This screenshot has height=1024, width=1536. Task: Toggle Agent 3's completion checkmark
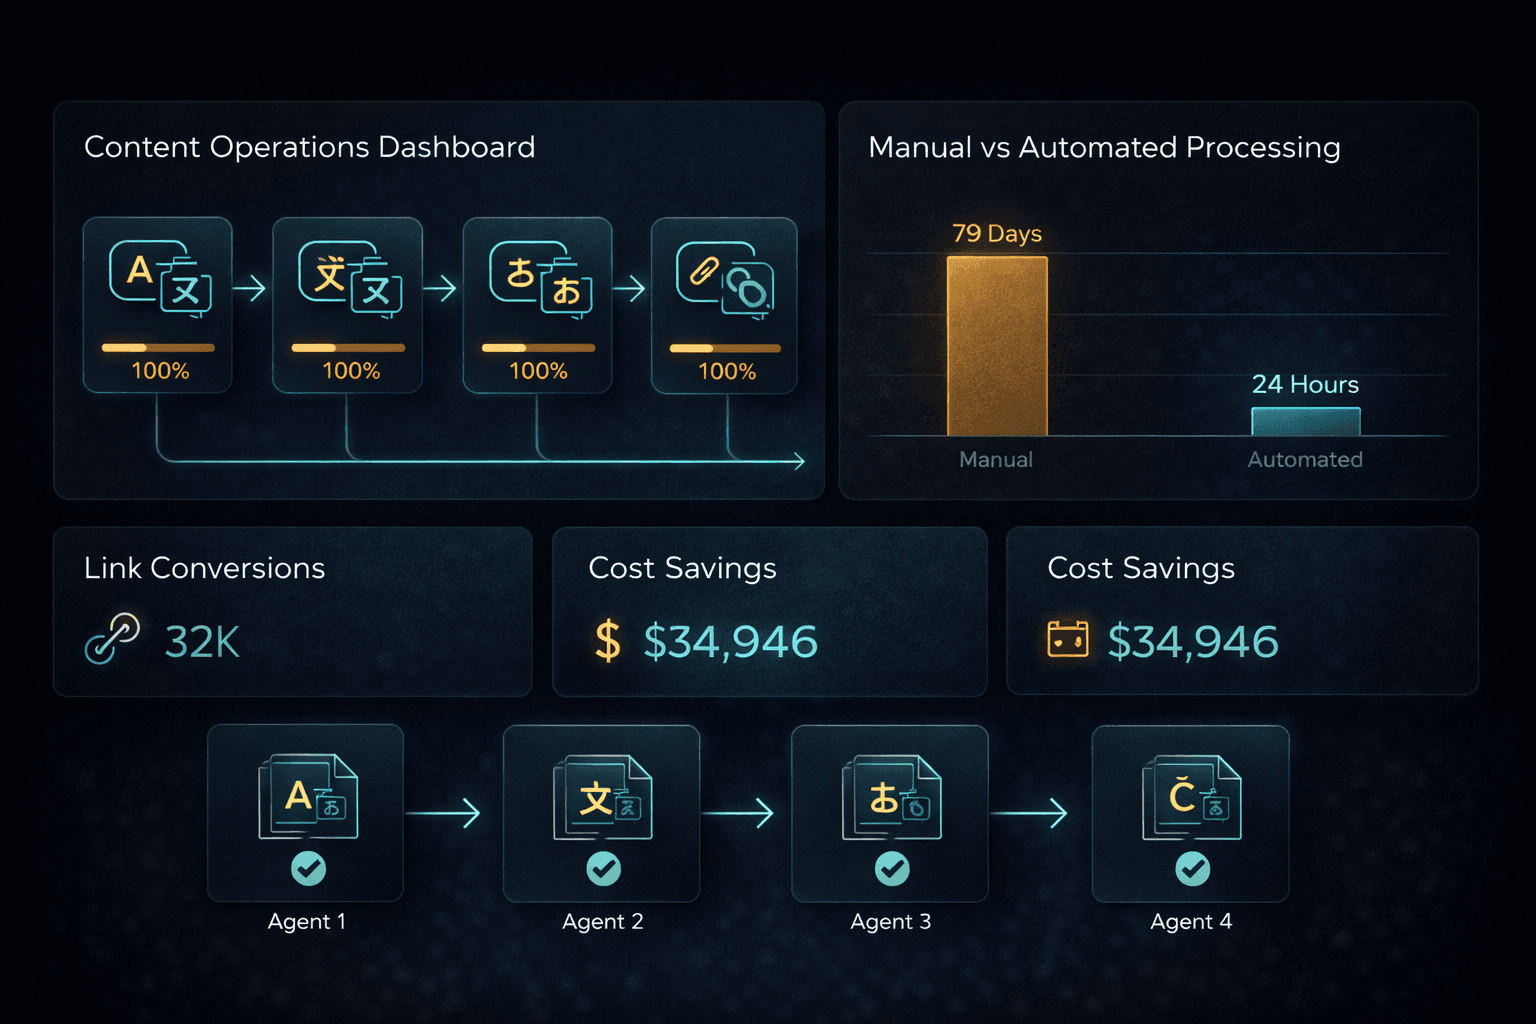[889, 869]
